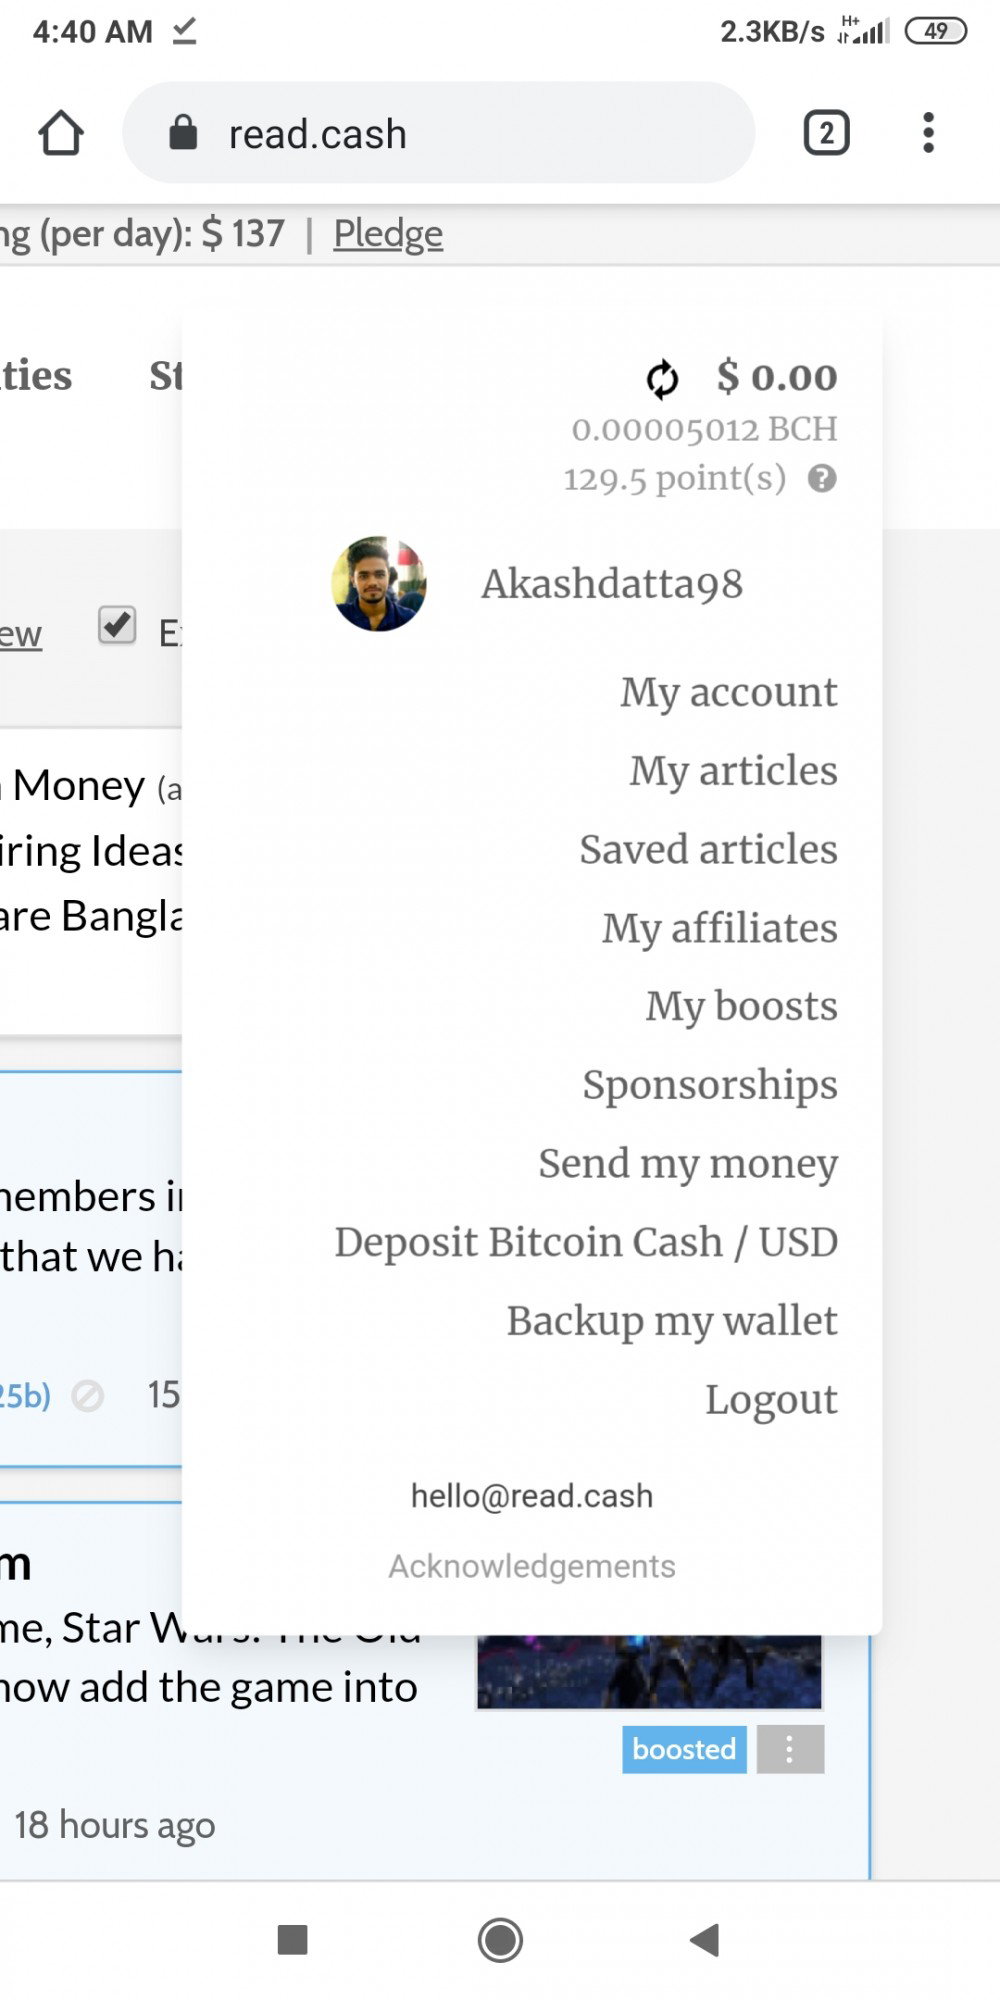Screen dimensions: 1000x2000
Task: Click the Pledge link
Action: (388, 234)
